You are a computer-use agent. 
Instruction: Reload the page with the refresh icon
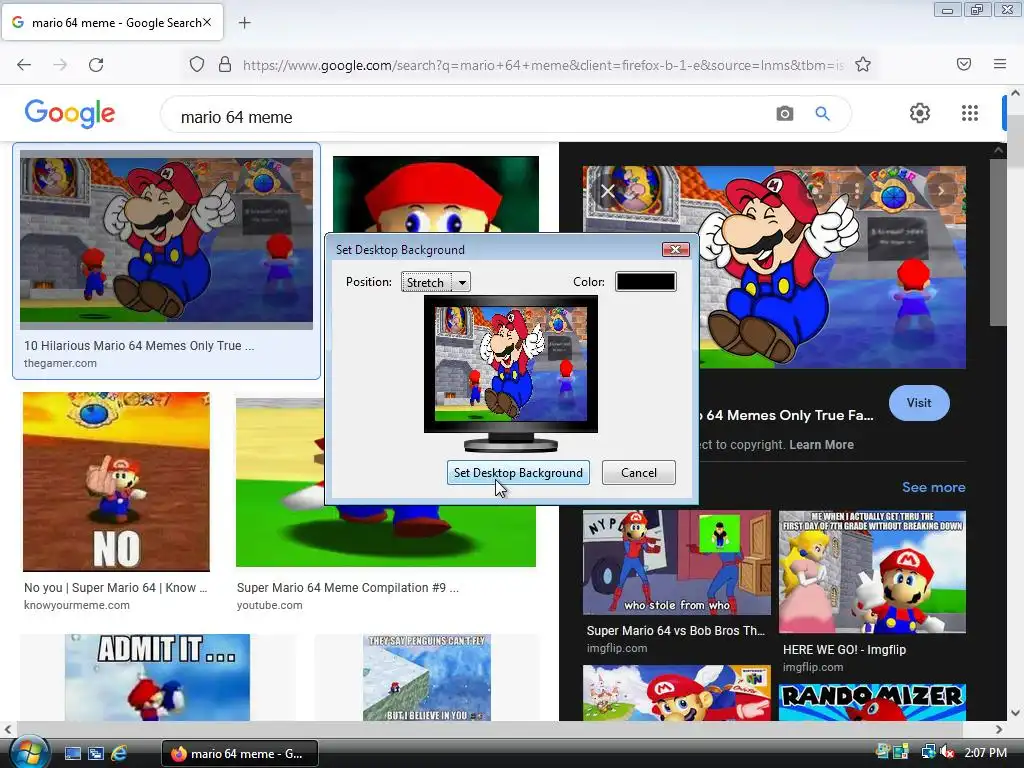coord(96,65)
